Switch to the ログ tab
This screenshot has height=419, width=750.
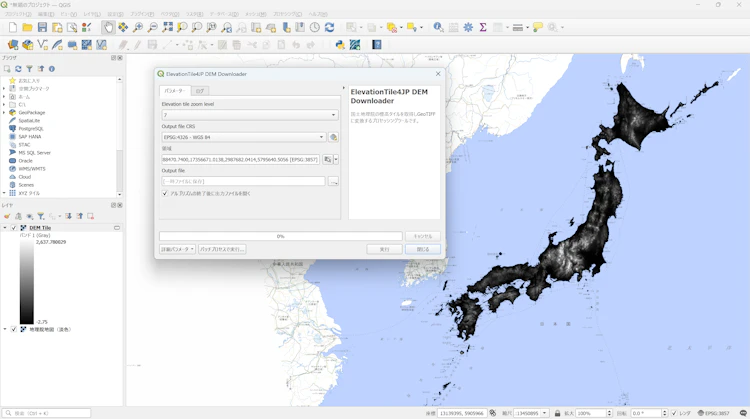pyautogui.click(x=200, y=91)
